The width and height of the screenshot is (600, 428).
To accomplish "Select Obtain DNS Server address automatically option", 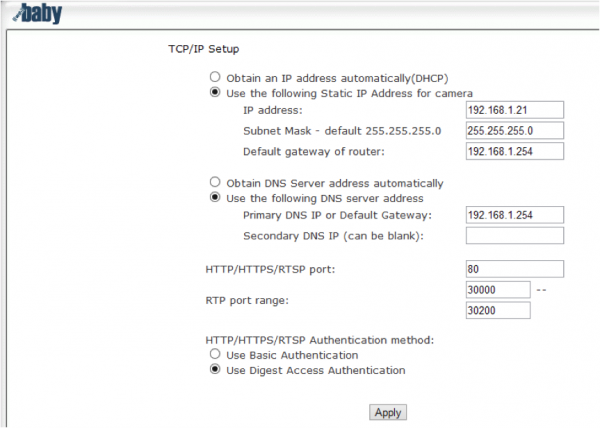I will (215, 182).
